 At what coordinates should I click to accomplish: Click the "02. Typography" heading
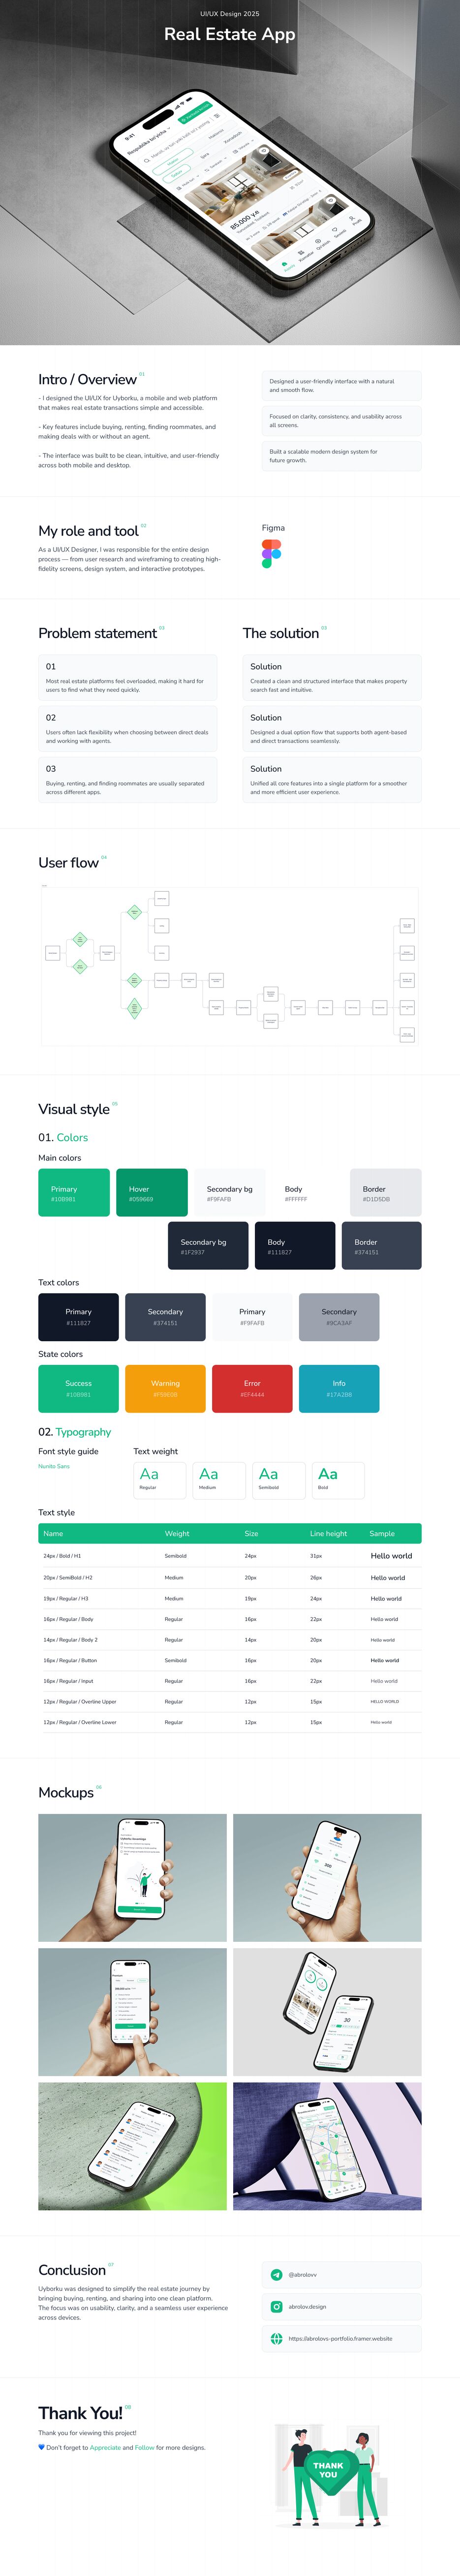tap(75, 1432)
